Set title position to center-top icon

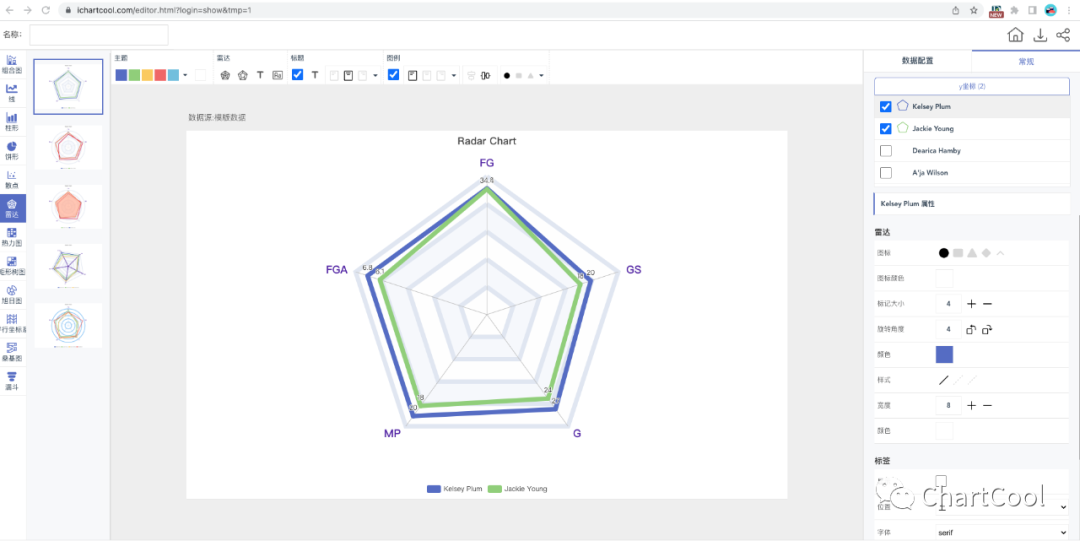[x=349, y=75]
